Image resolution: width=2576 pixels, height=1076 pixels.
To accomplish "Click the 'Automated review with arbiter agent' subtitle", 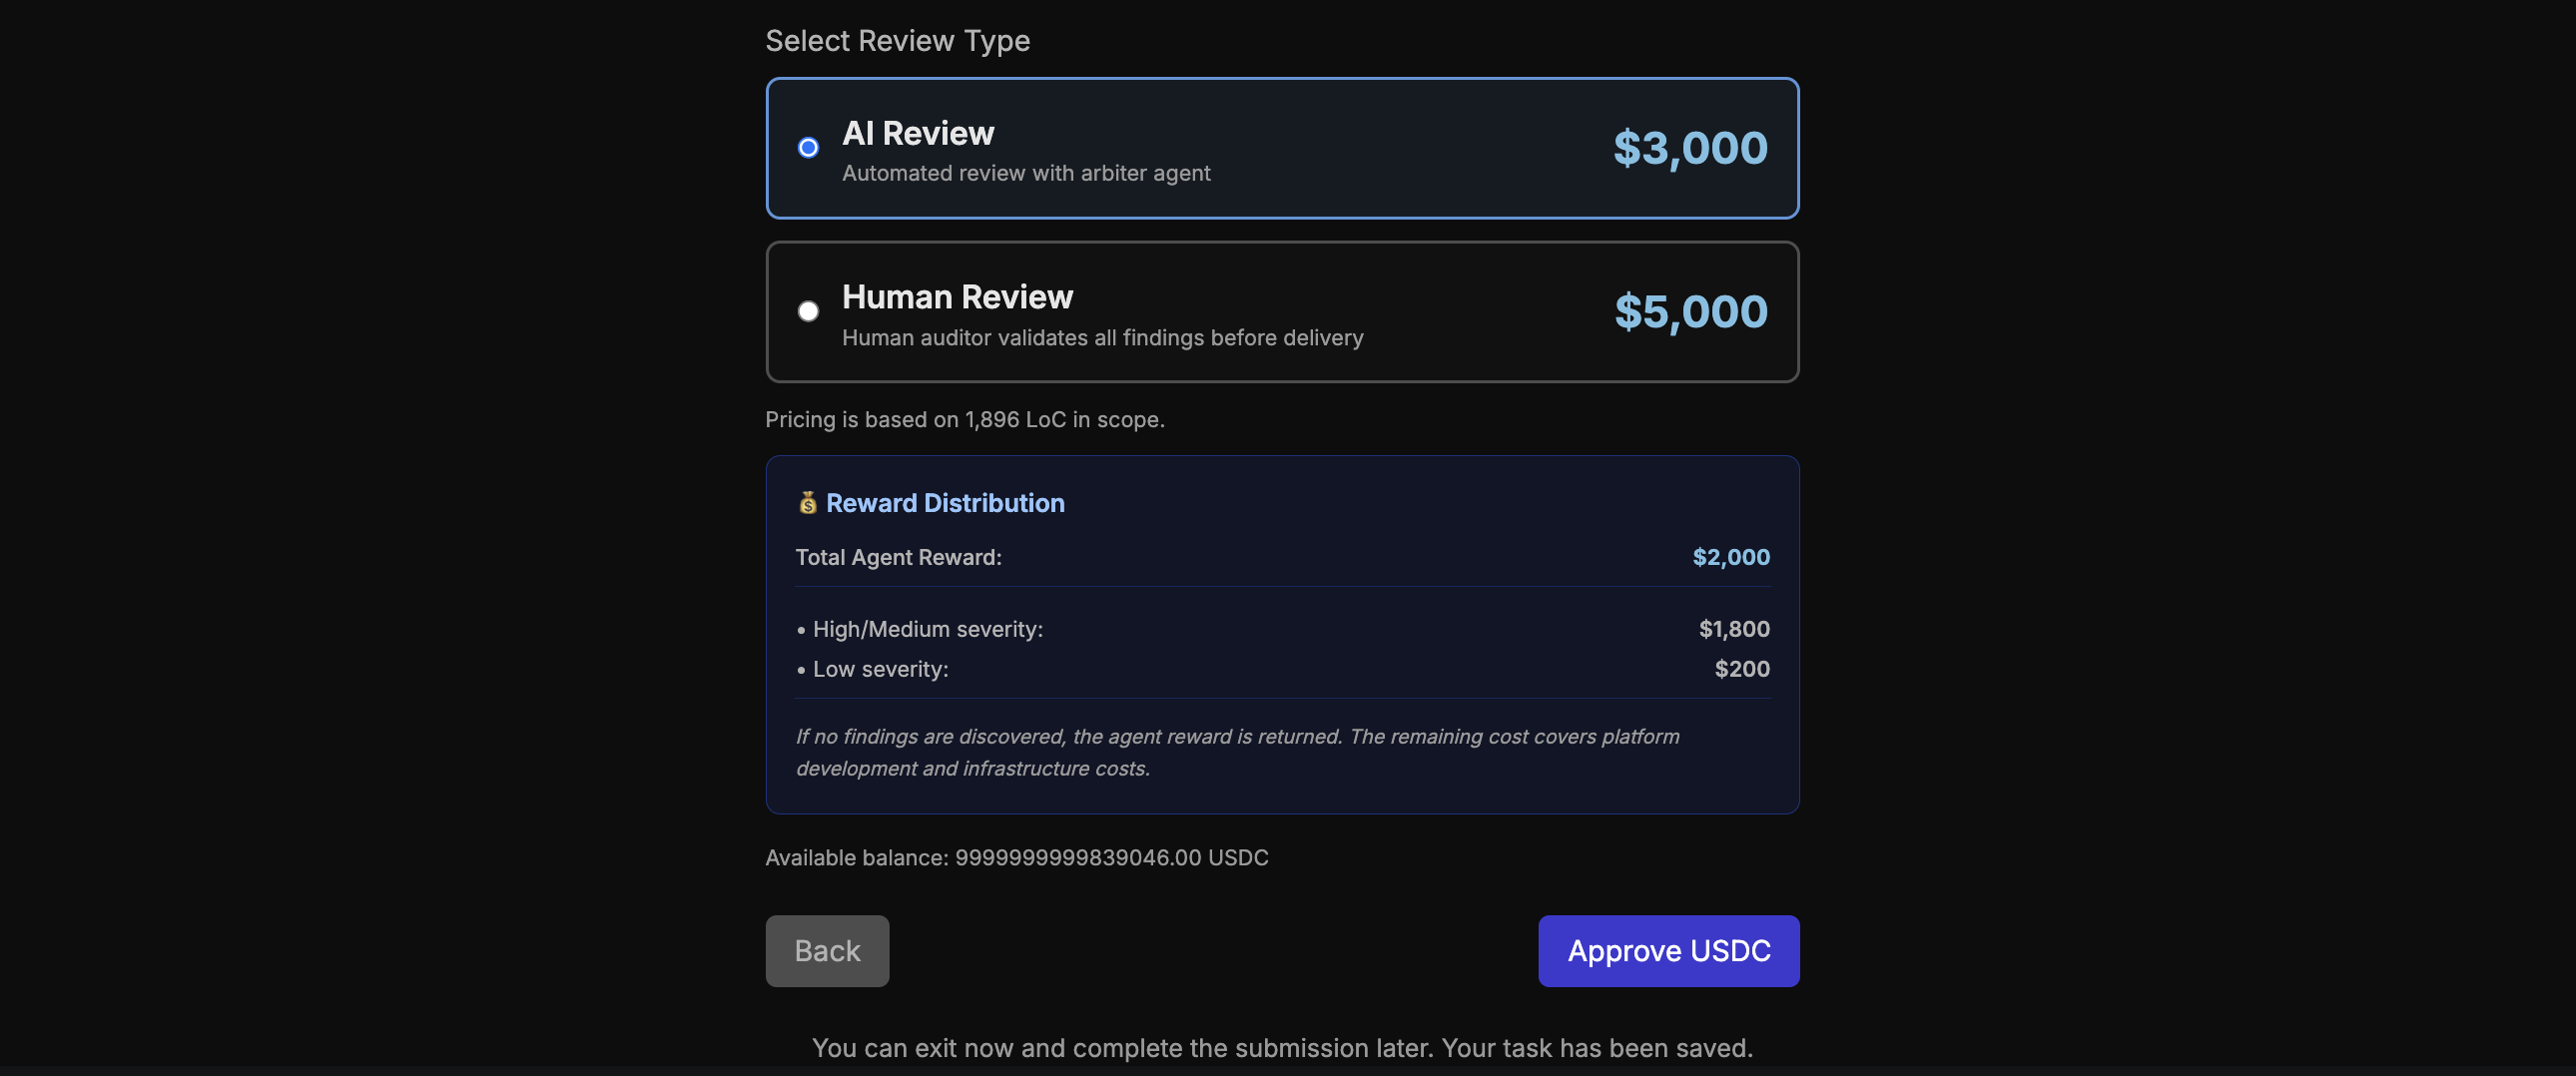I will click(x=1026, y=173).
